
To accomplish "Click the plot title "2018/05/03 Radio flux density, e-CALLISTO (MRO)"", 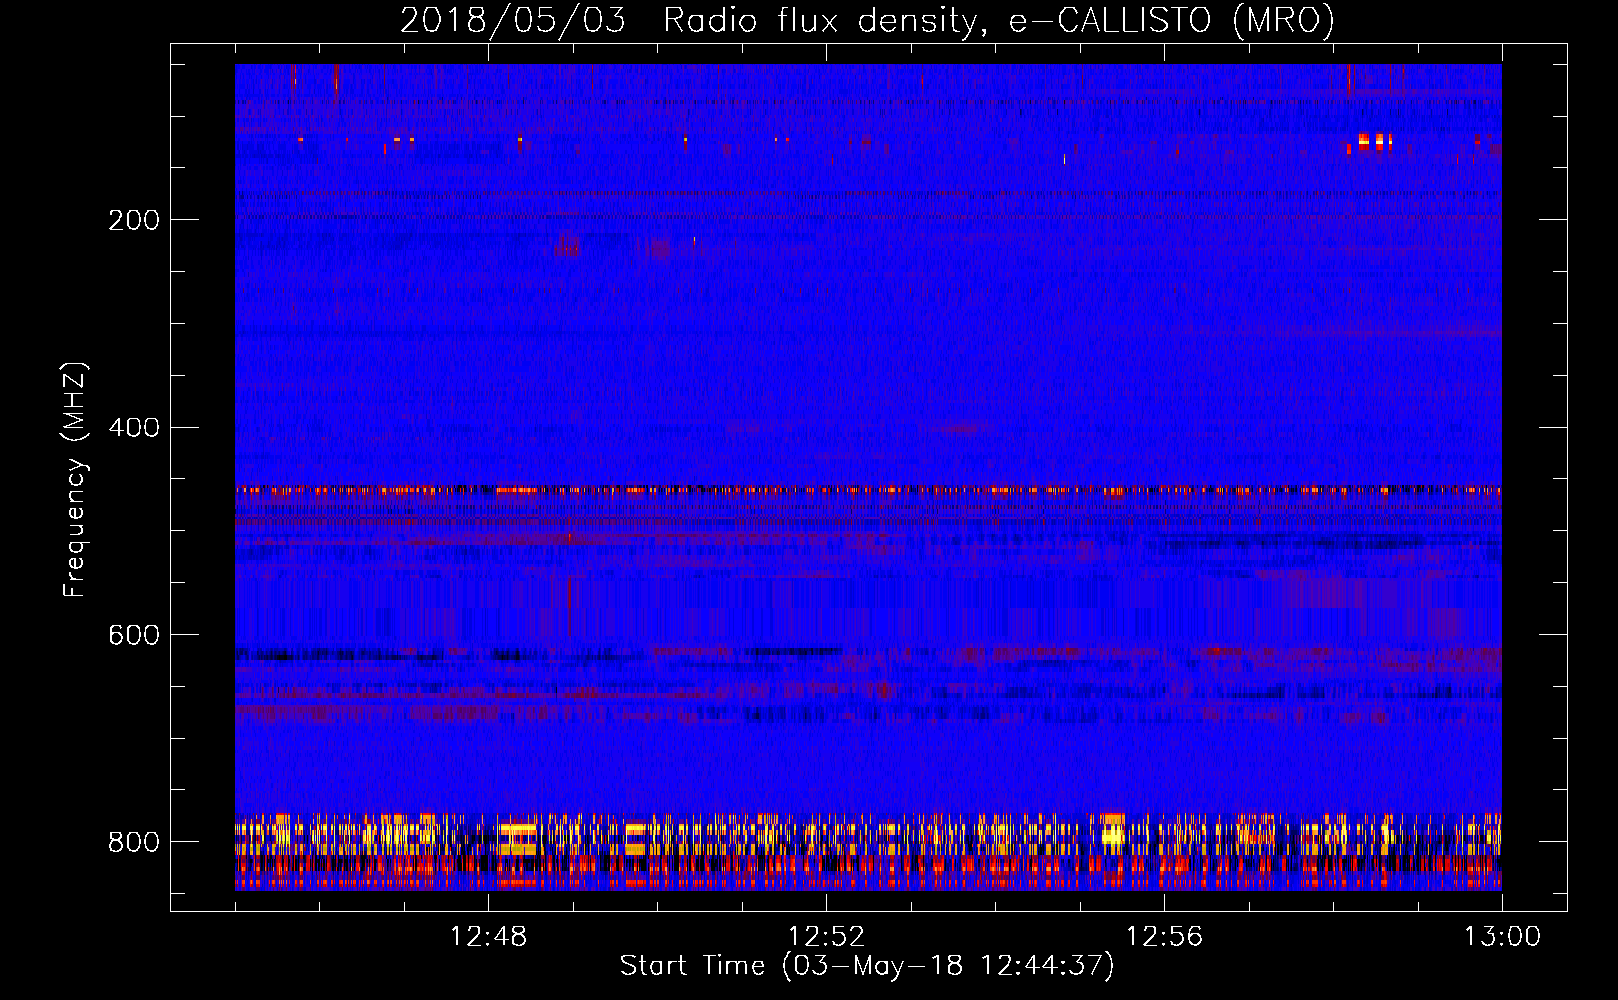I will point(867,20).
